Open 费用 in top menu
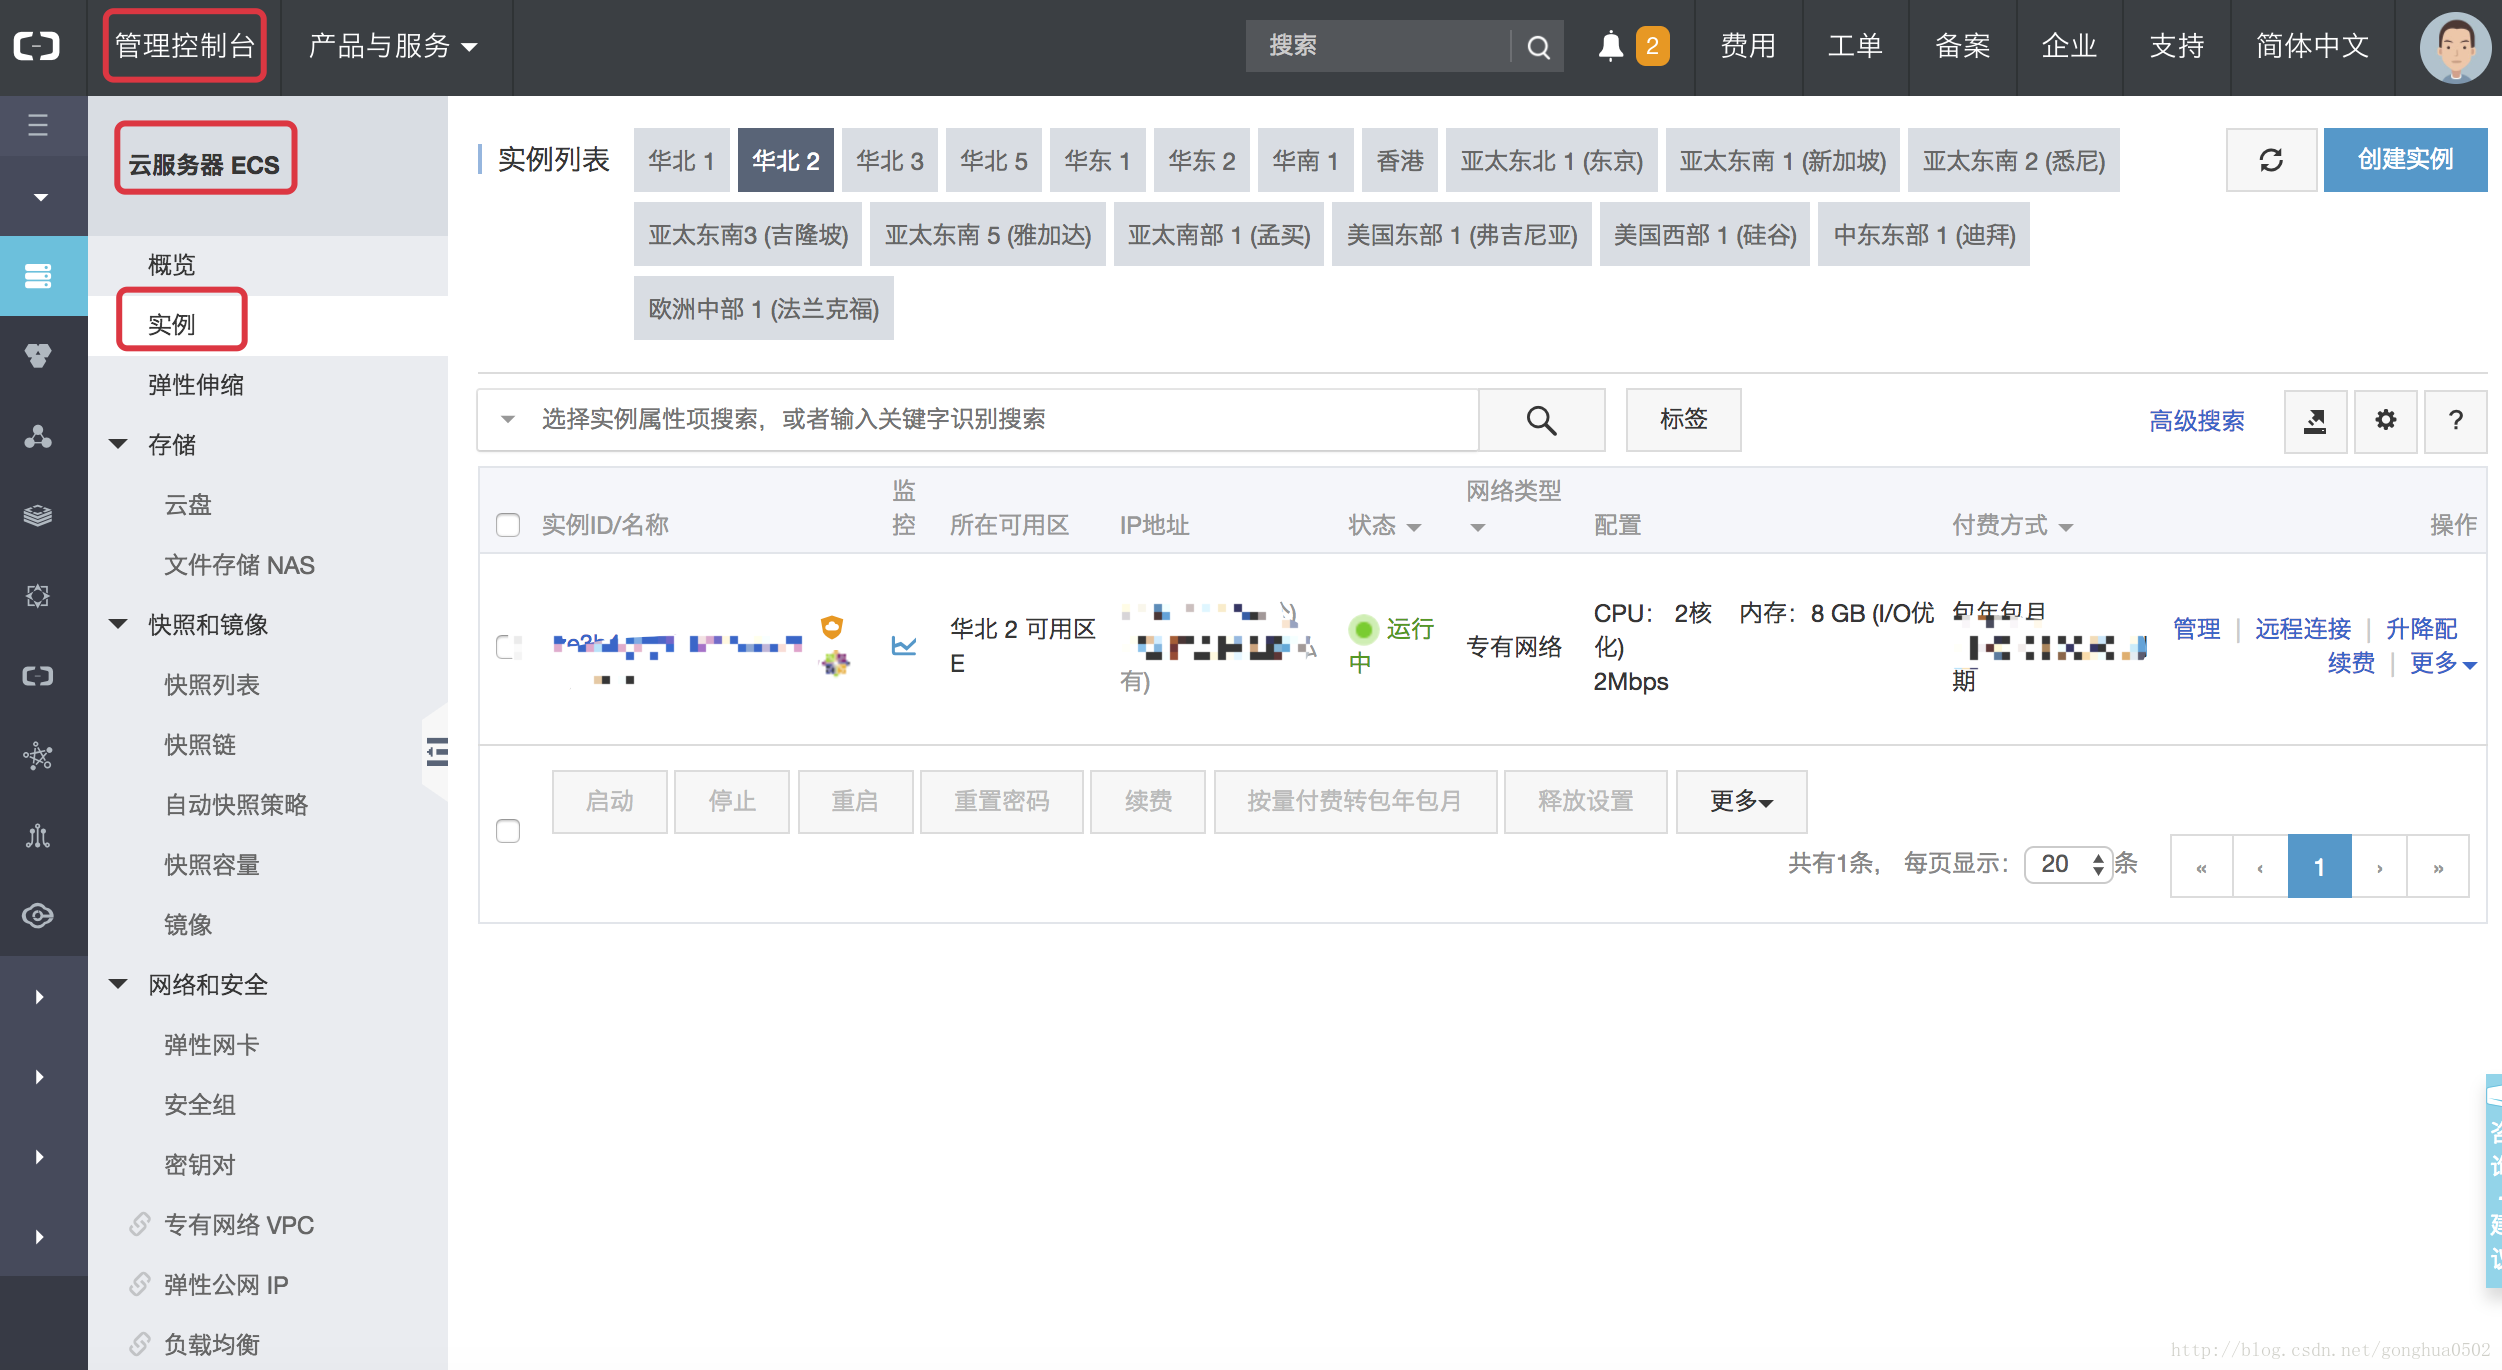 1748,46
